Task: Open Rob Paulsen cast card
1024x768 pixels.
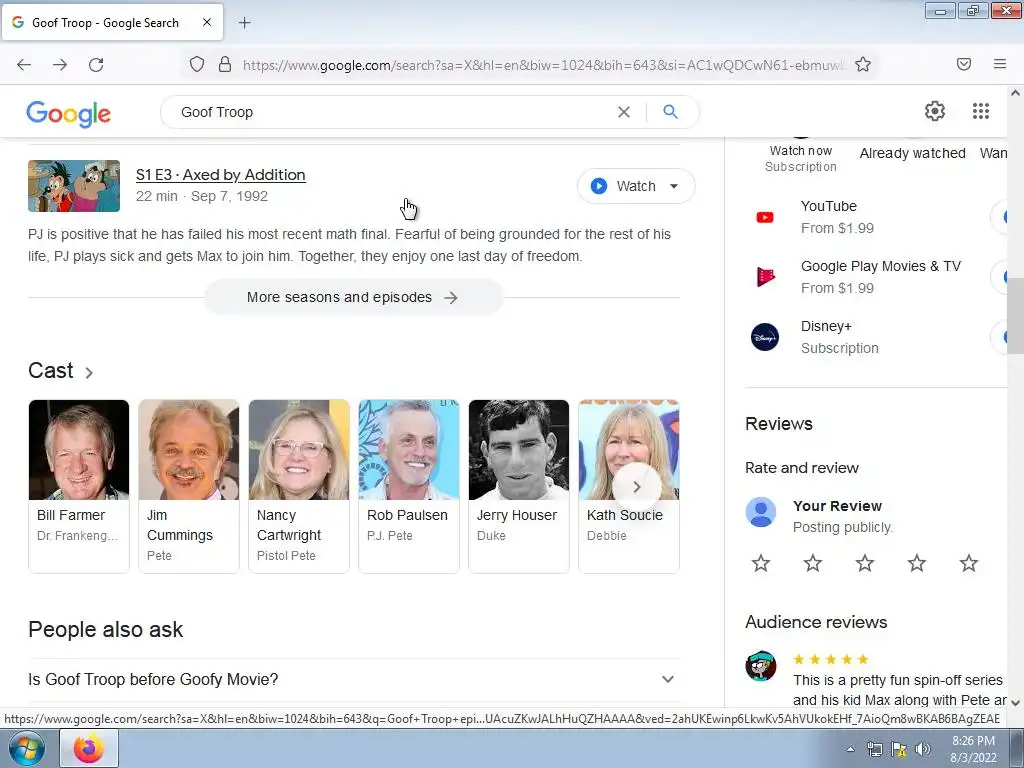Action: click(409, 486)
